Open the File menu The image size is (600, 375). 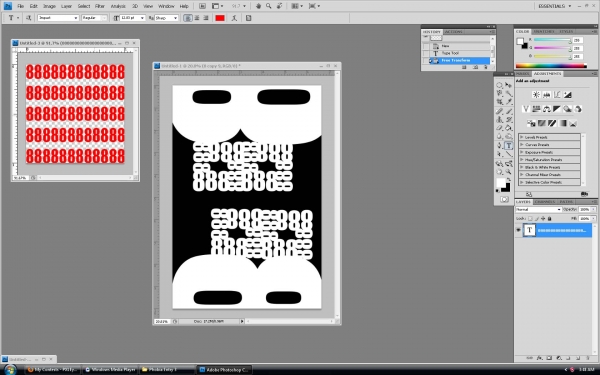click(x=20, y=6)
